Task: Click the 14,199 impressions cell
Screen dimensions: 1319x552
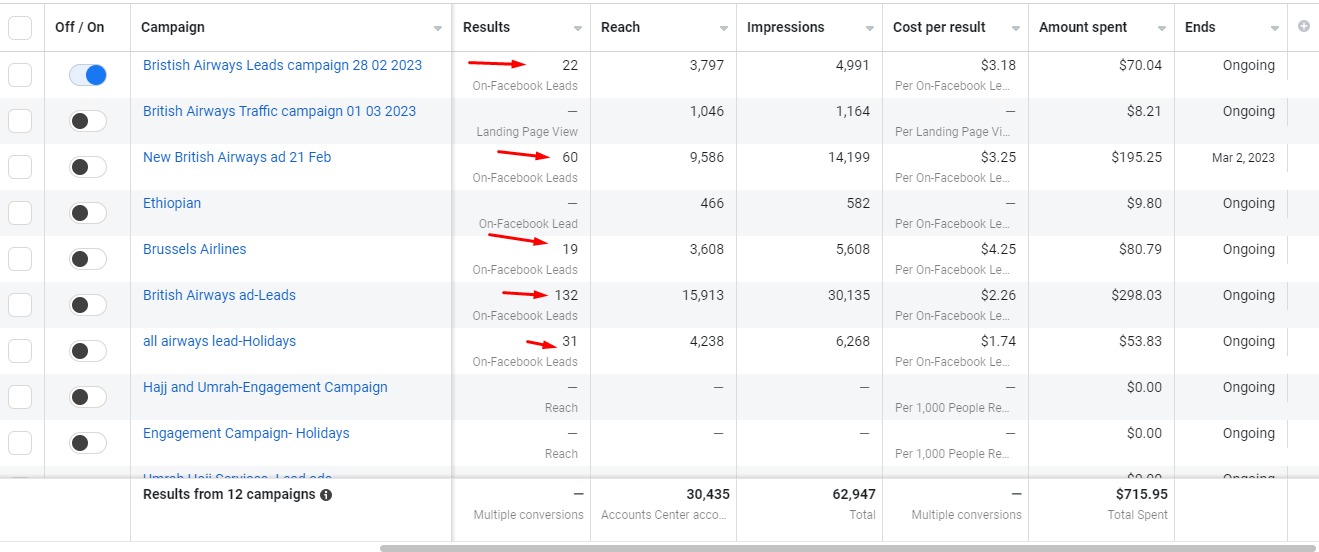Action: (x=847, y=157)
